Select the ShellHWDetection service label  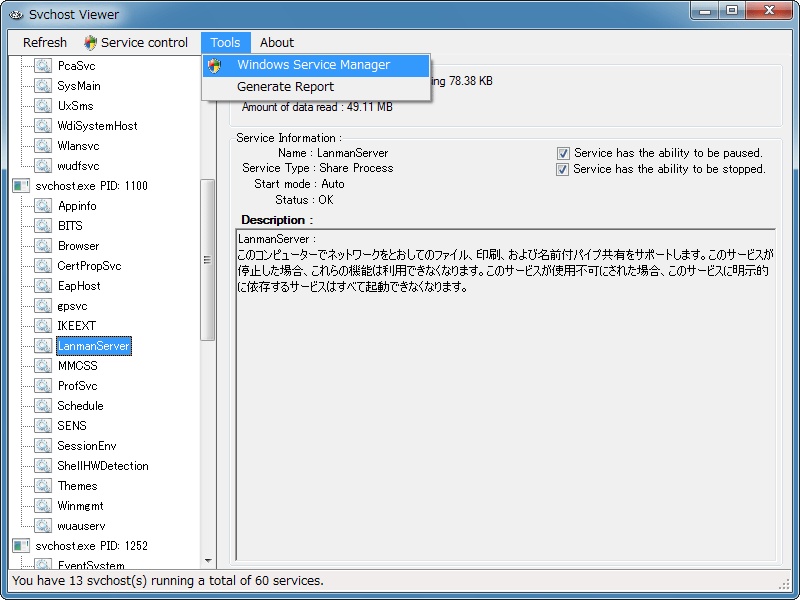103,466
